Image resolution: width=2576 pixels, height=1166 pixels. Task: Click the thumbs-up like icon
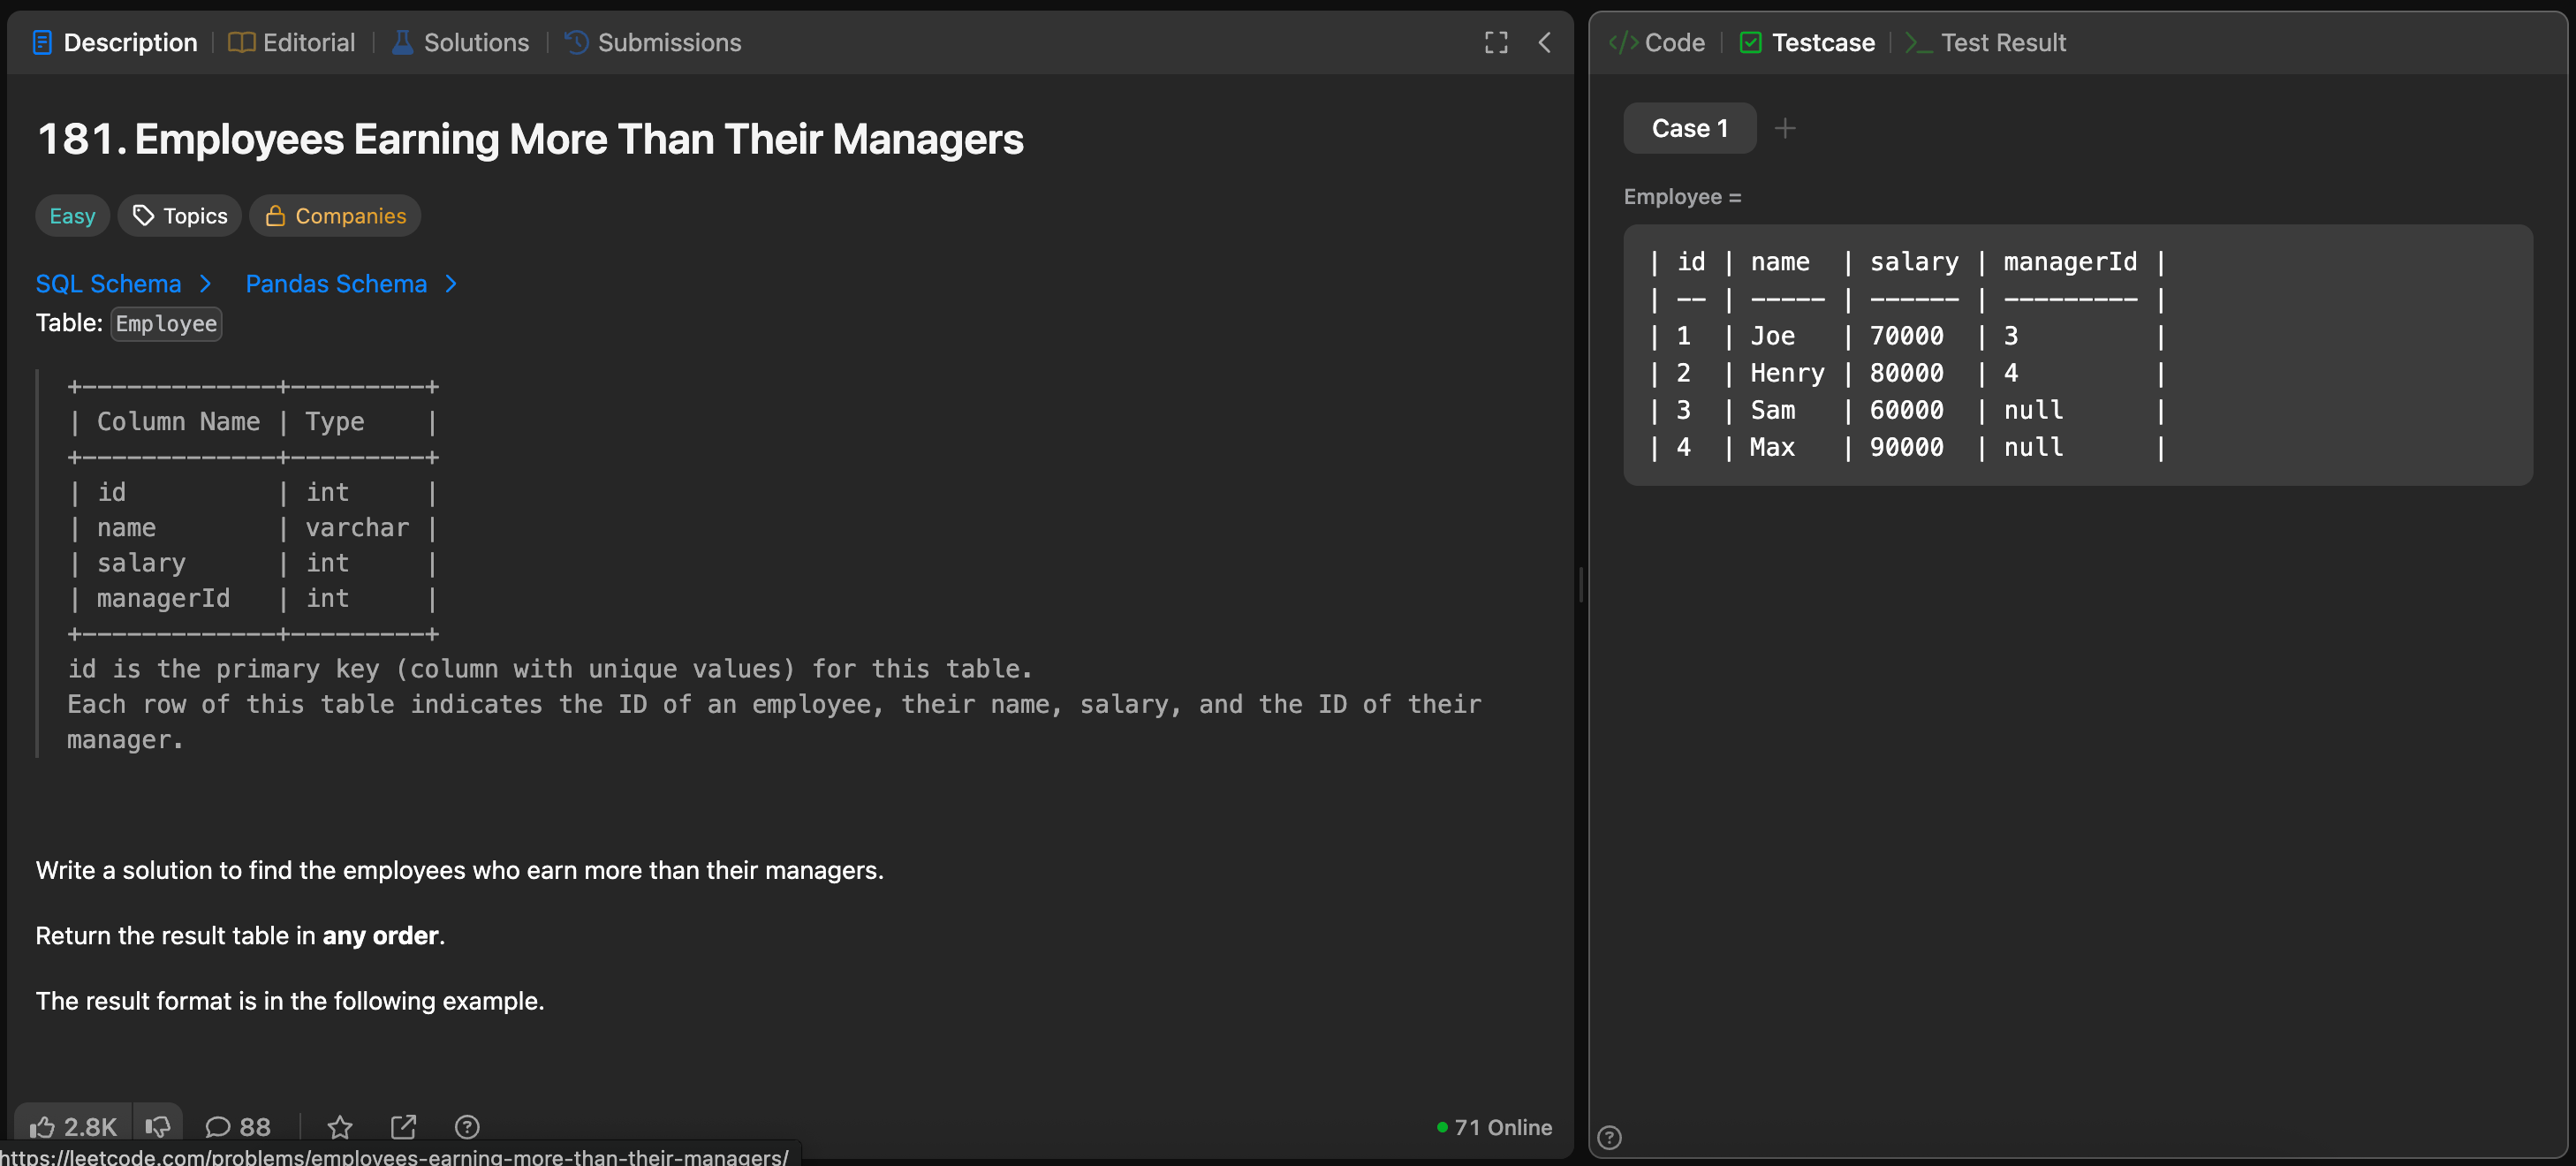(x=42, y=1127)
